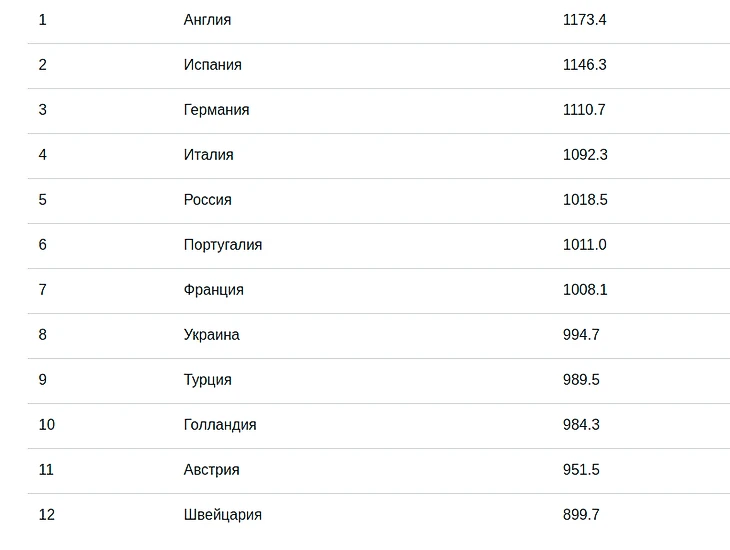Click the score value 1173.4
The height and width of the screenshot is (550, 730).
(584, 20)
